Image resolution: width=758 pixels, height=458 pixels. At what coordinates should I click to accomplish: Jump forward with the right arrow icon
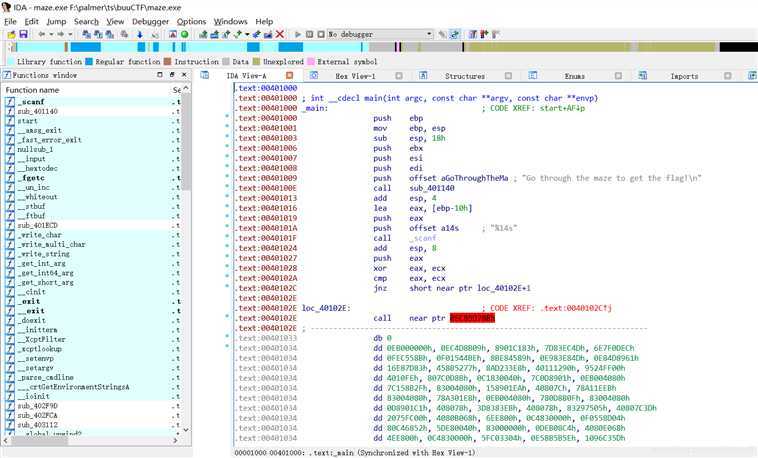tap(60, 34)
